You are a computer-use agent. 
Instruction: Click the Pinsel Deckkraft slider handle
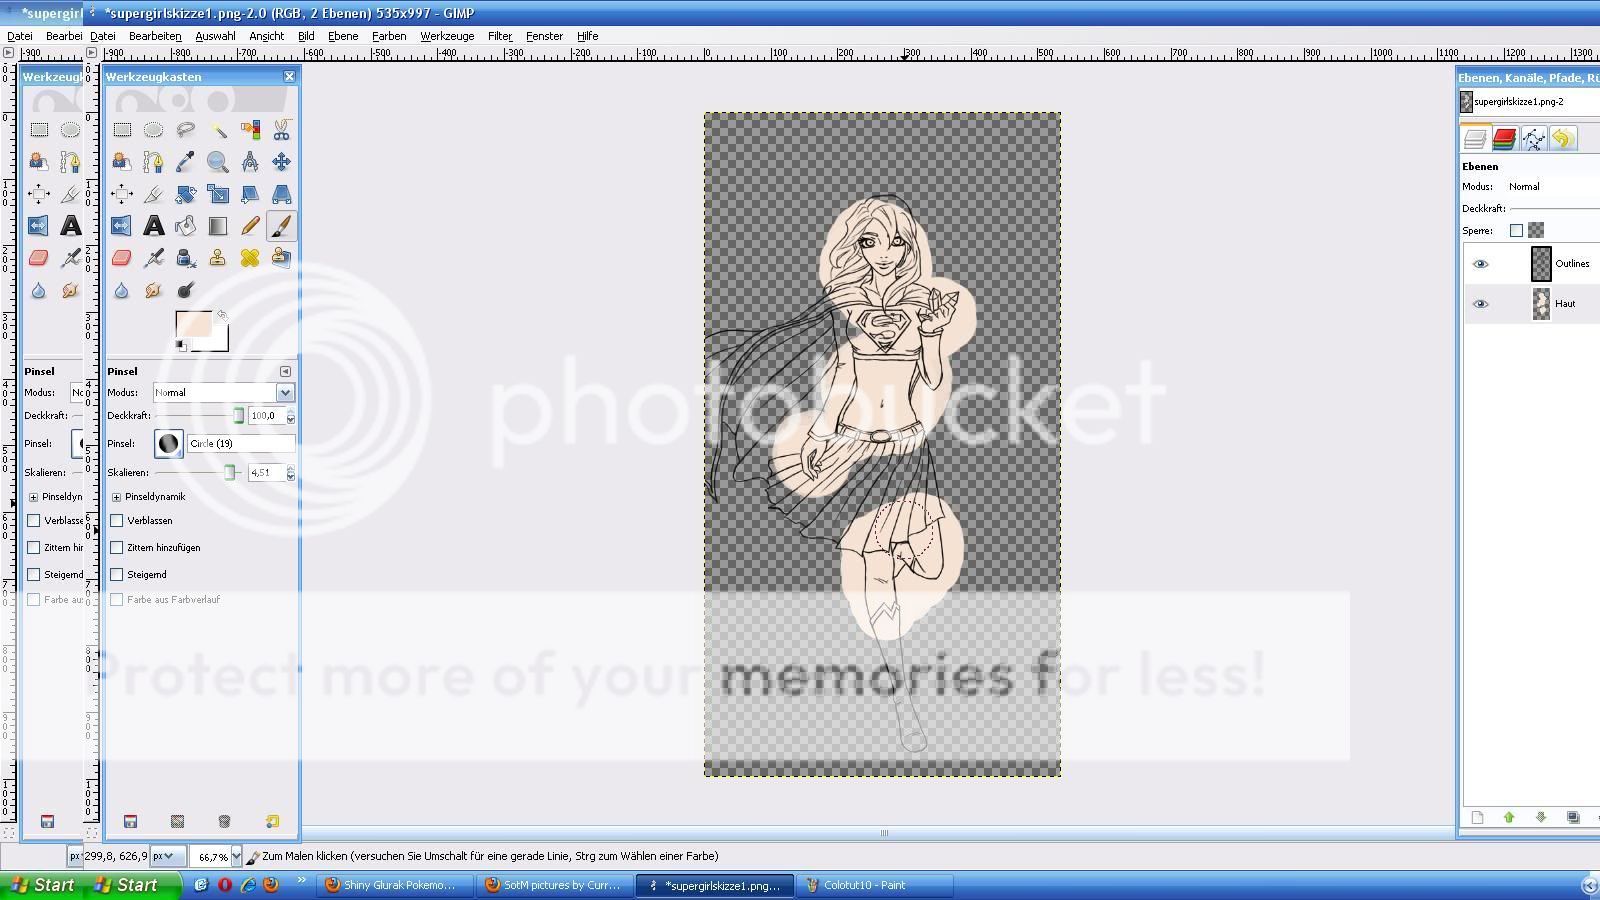tap(238, 416)
